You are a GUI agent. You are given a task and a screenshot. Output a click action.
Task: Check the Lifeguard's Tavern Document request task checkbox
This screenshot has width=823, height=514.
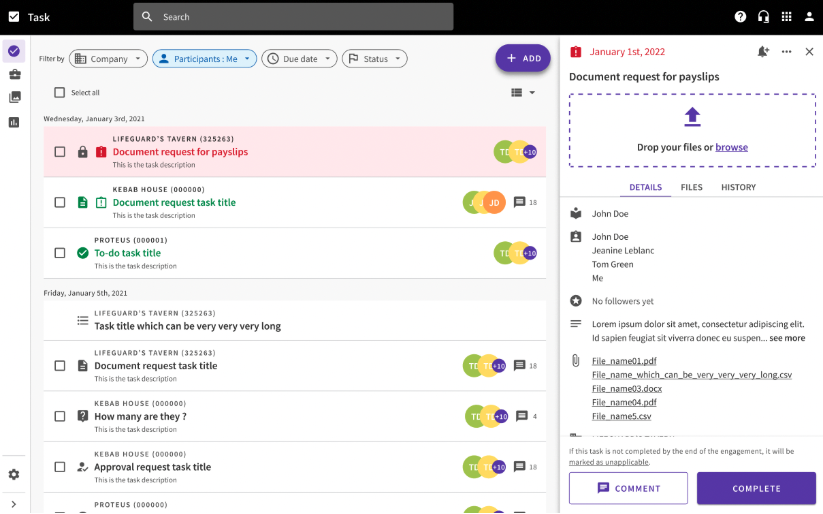coord(60,366)
